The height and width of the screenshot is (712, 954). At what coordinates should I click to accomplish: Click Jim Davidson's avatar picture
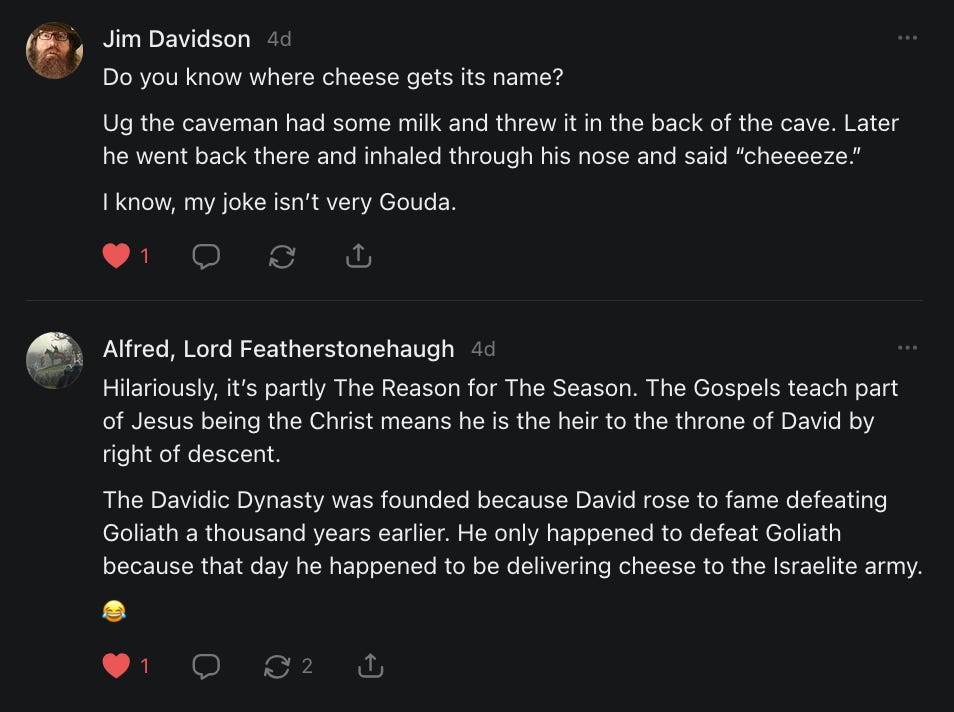[54, 50]
